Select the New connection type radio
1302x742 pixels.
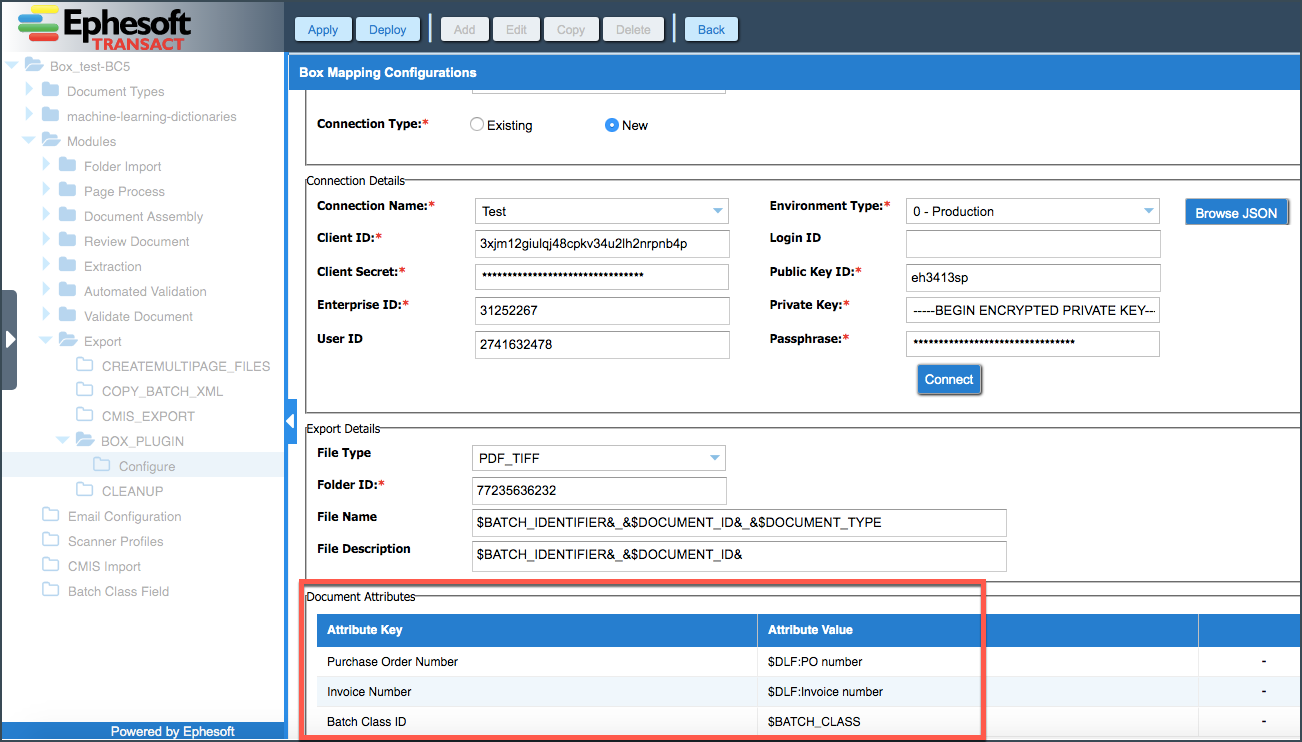pyautogui.click(x=612, y=125)
